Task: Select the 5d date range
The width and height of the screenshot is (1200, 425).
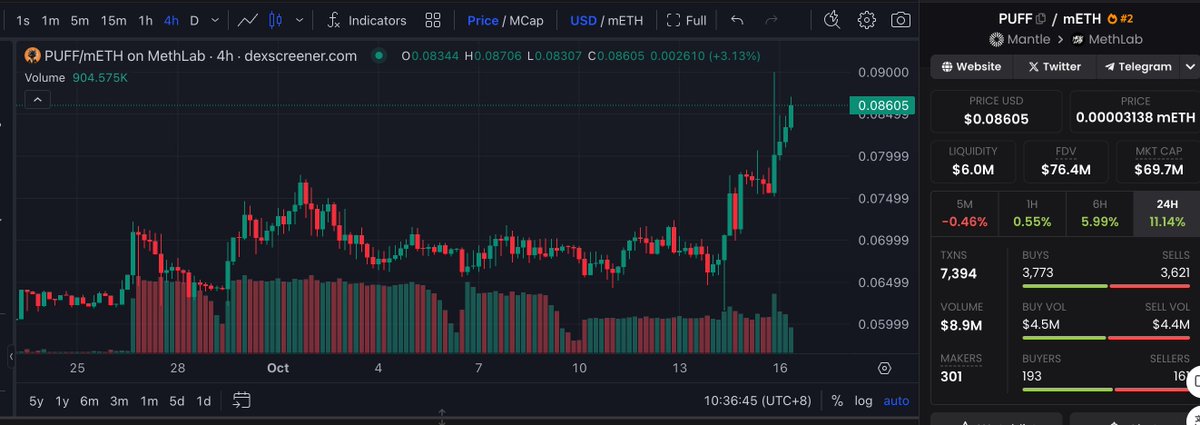Action: (176, 401)
